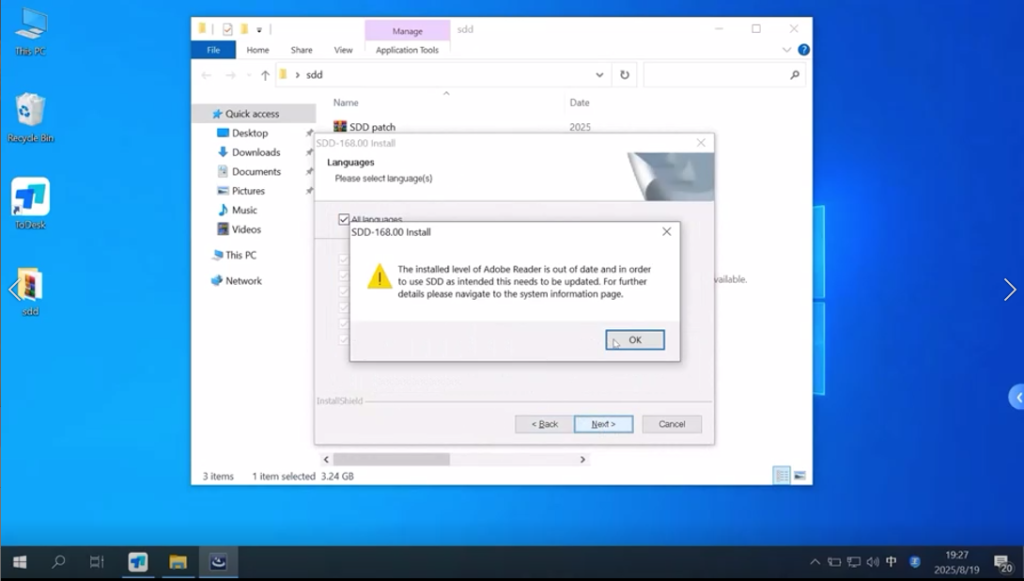Click the Search icon in the taskbar
The width and height of the screenshot is (1024, 581).
58,563
